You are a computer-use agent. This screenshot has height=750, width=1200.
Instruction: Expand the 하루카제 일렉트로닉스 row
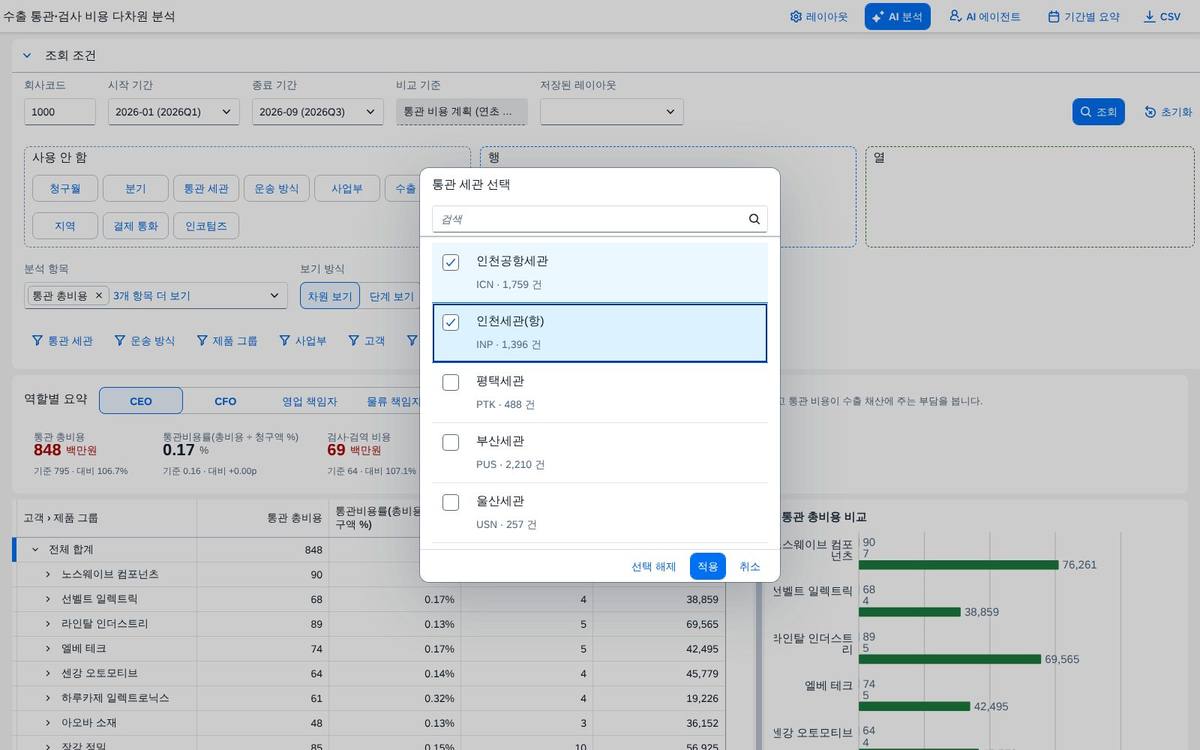click(x=48, y=697)
